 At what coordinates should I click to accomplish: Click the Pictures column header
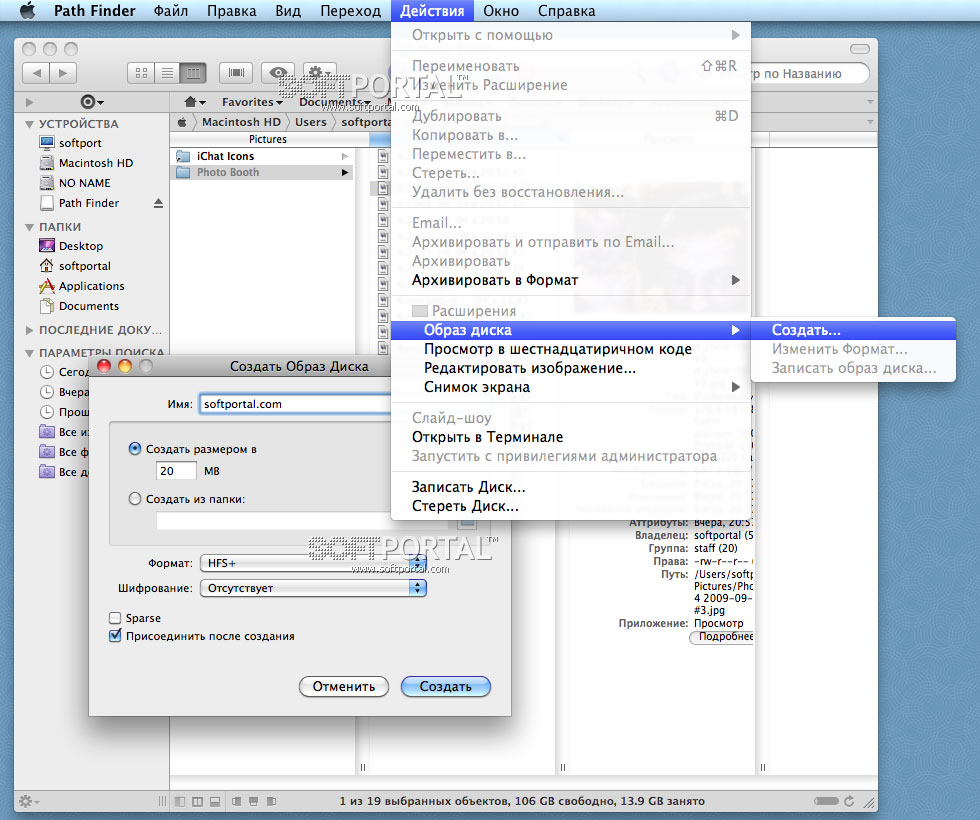pos(268,139)
